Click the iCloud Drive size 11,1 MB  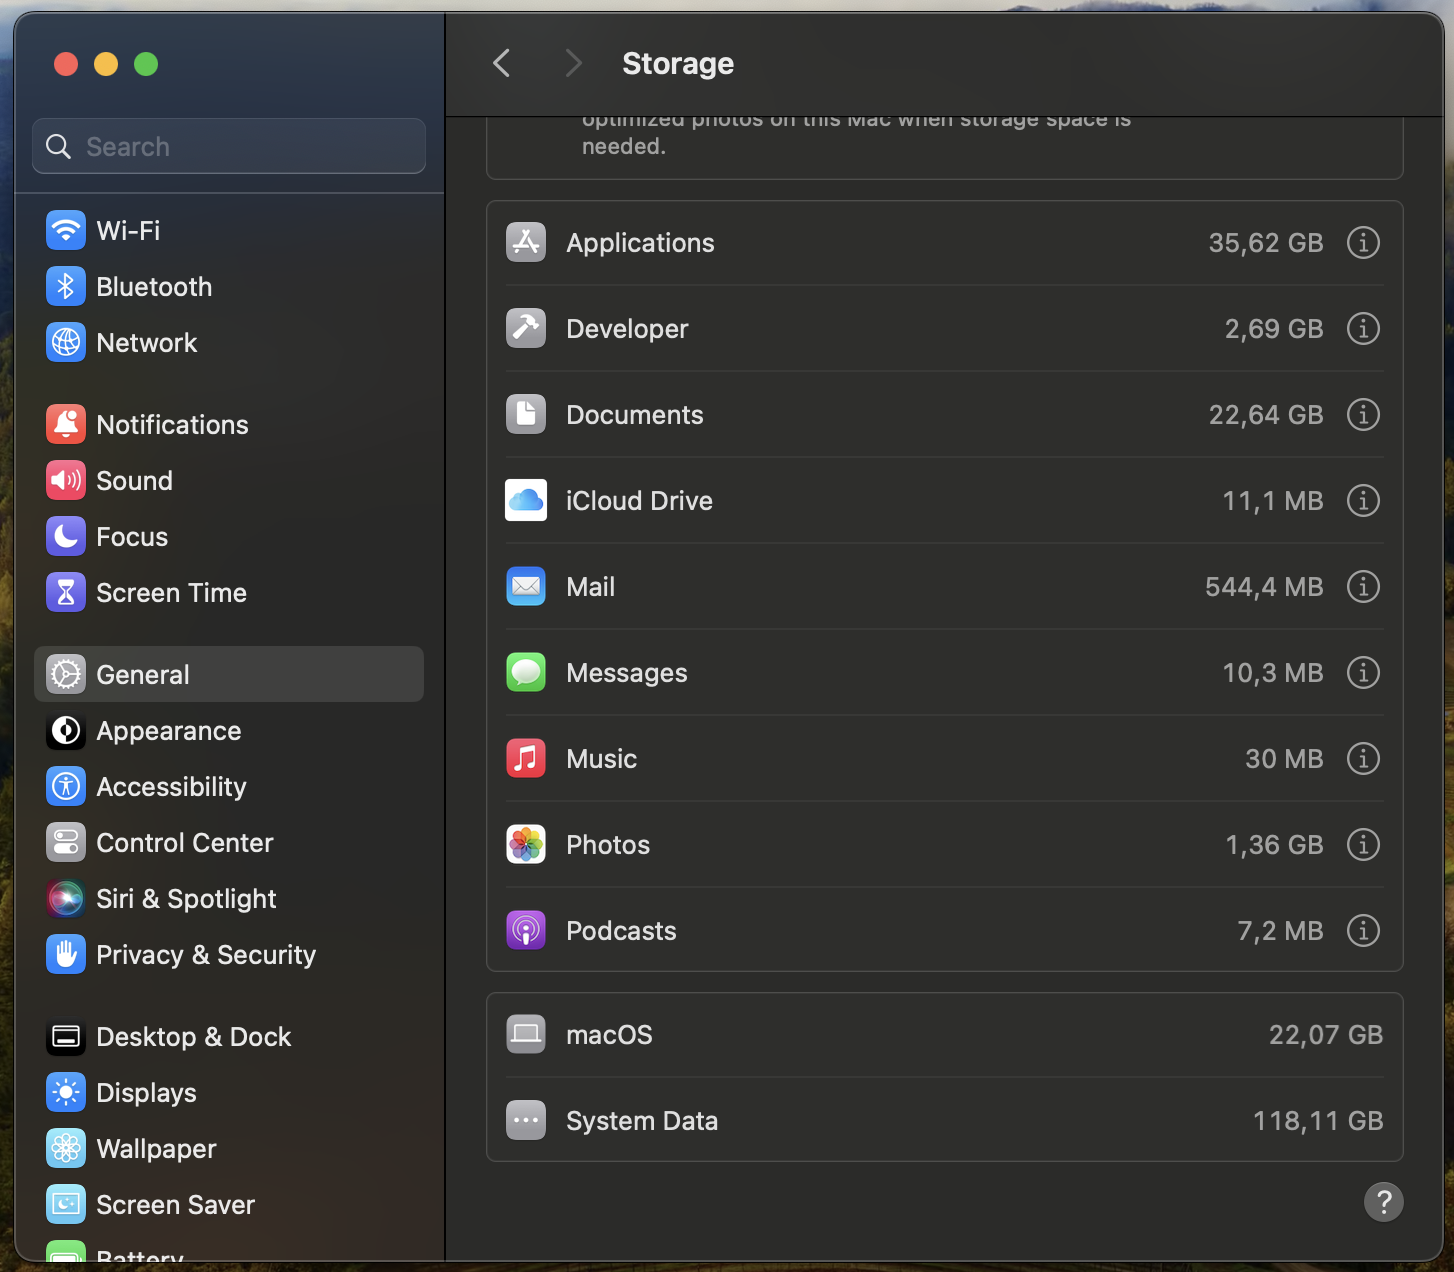(x=1273, y=501)
